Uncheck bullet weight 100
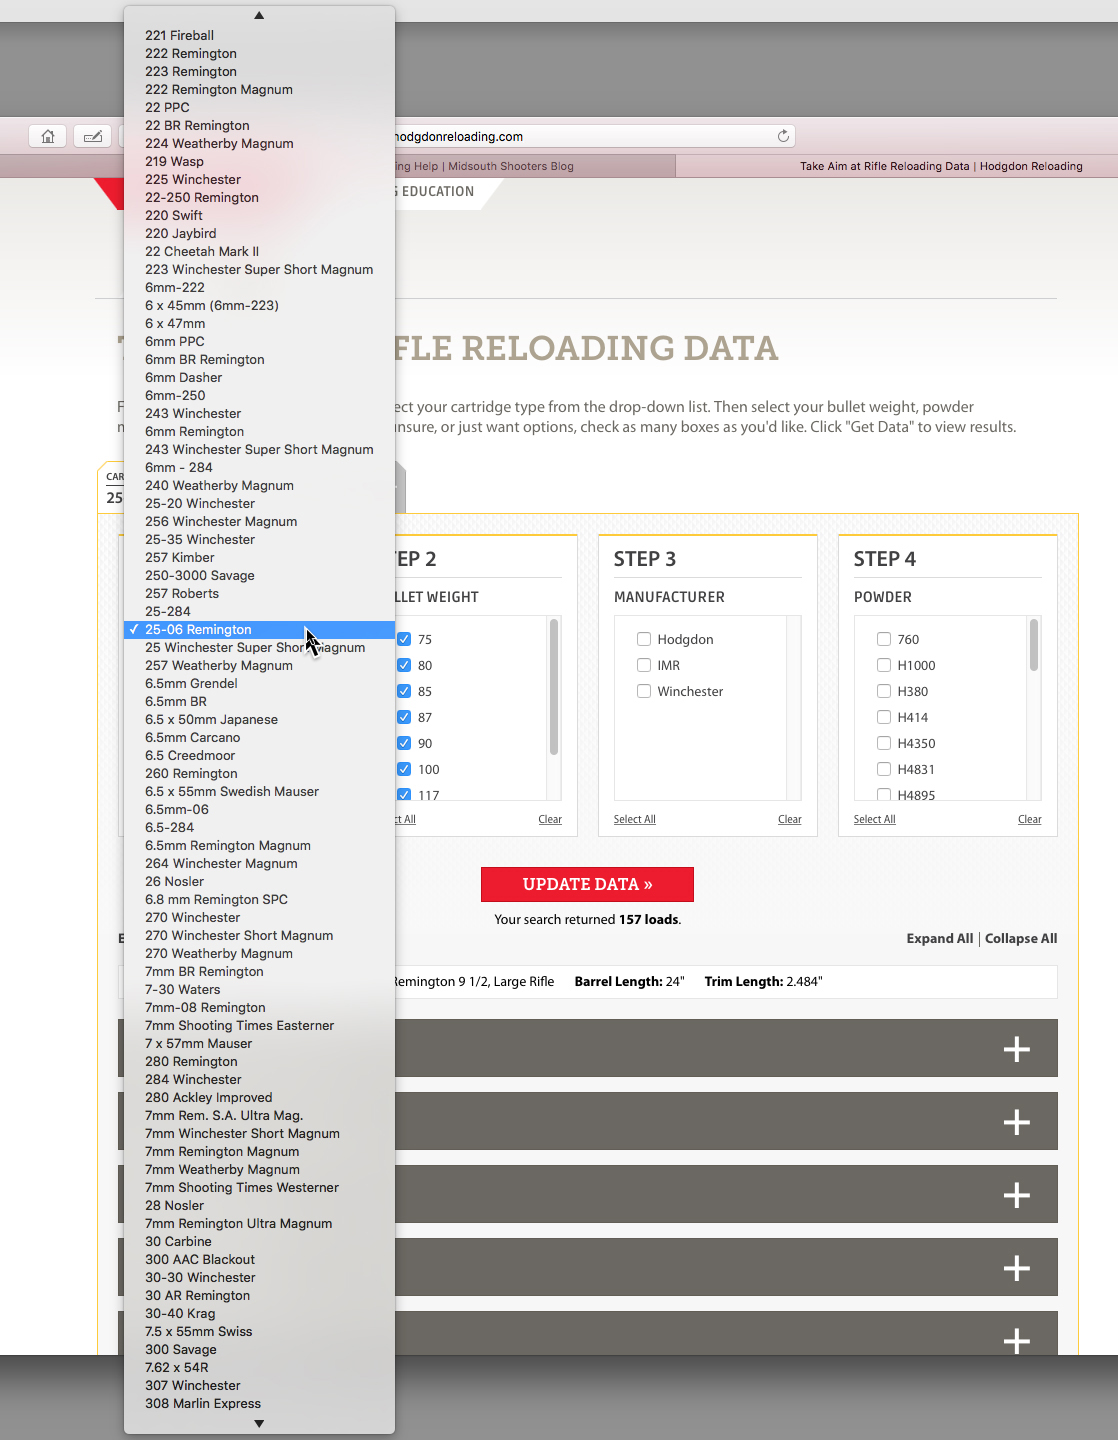The height and width of the screenshot is (1440, 1118). [404, 769]
